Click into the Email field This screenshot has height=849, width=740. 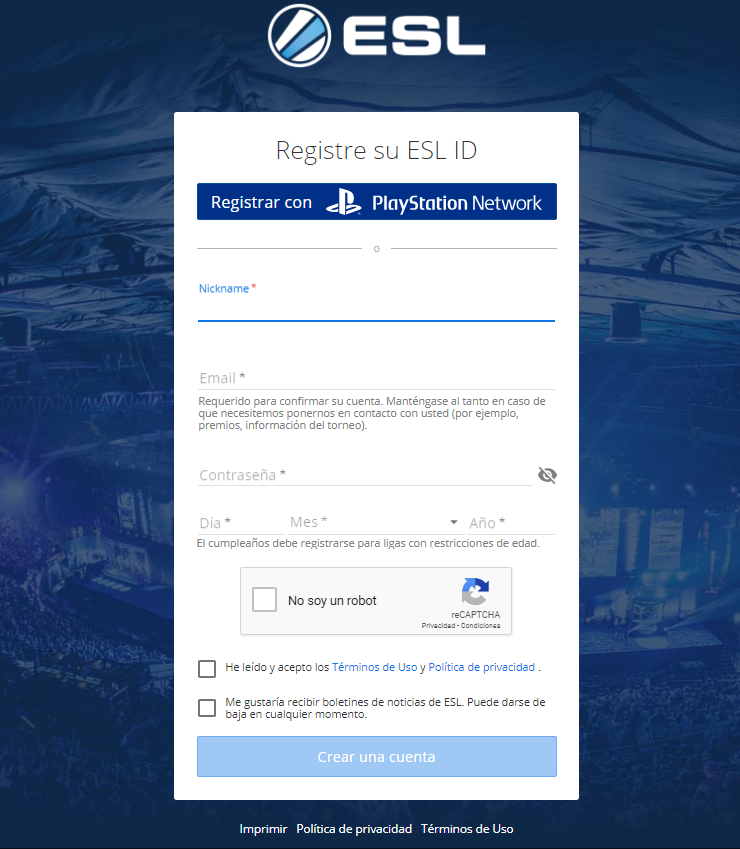coord(376,377)
